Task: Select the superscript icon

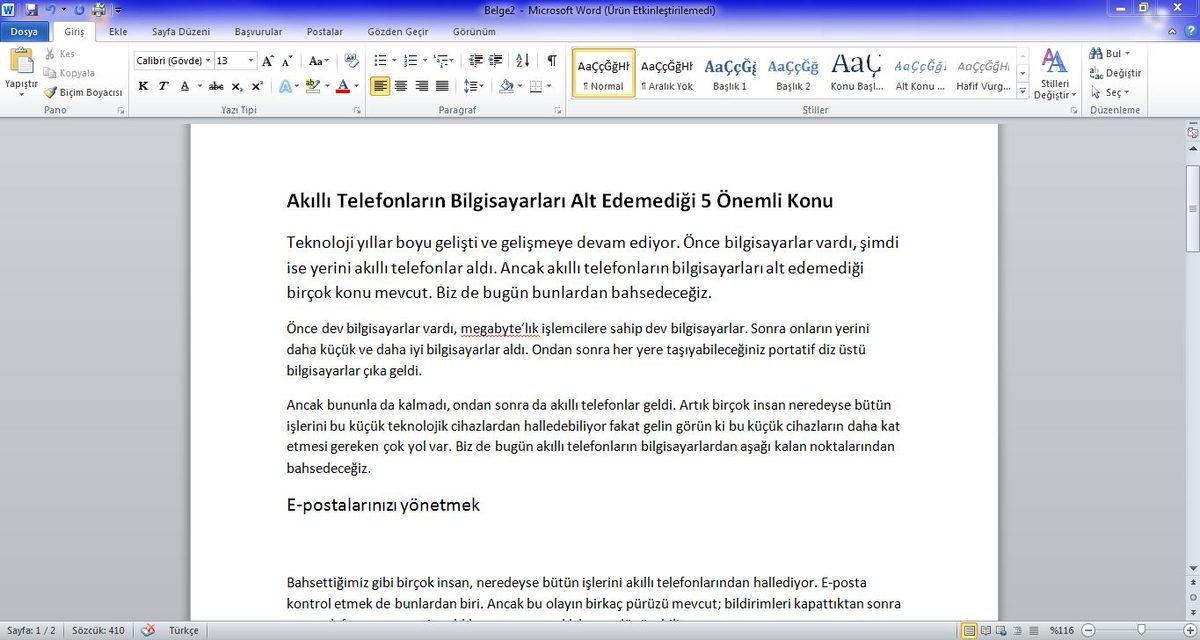Action: click(x=256, y=85)
